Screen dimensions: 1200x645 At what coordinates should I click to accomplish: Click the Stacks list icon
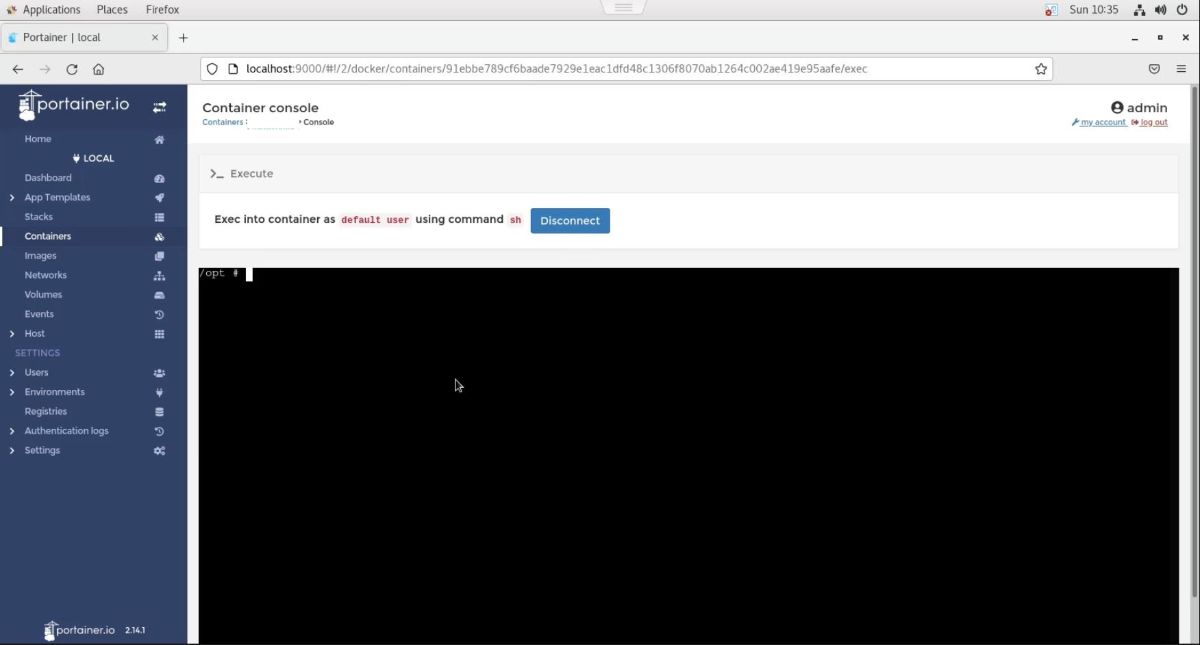coord(159,217)
